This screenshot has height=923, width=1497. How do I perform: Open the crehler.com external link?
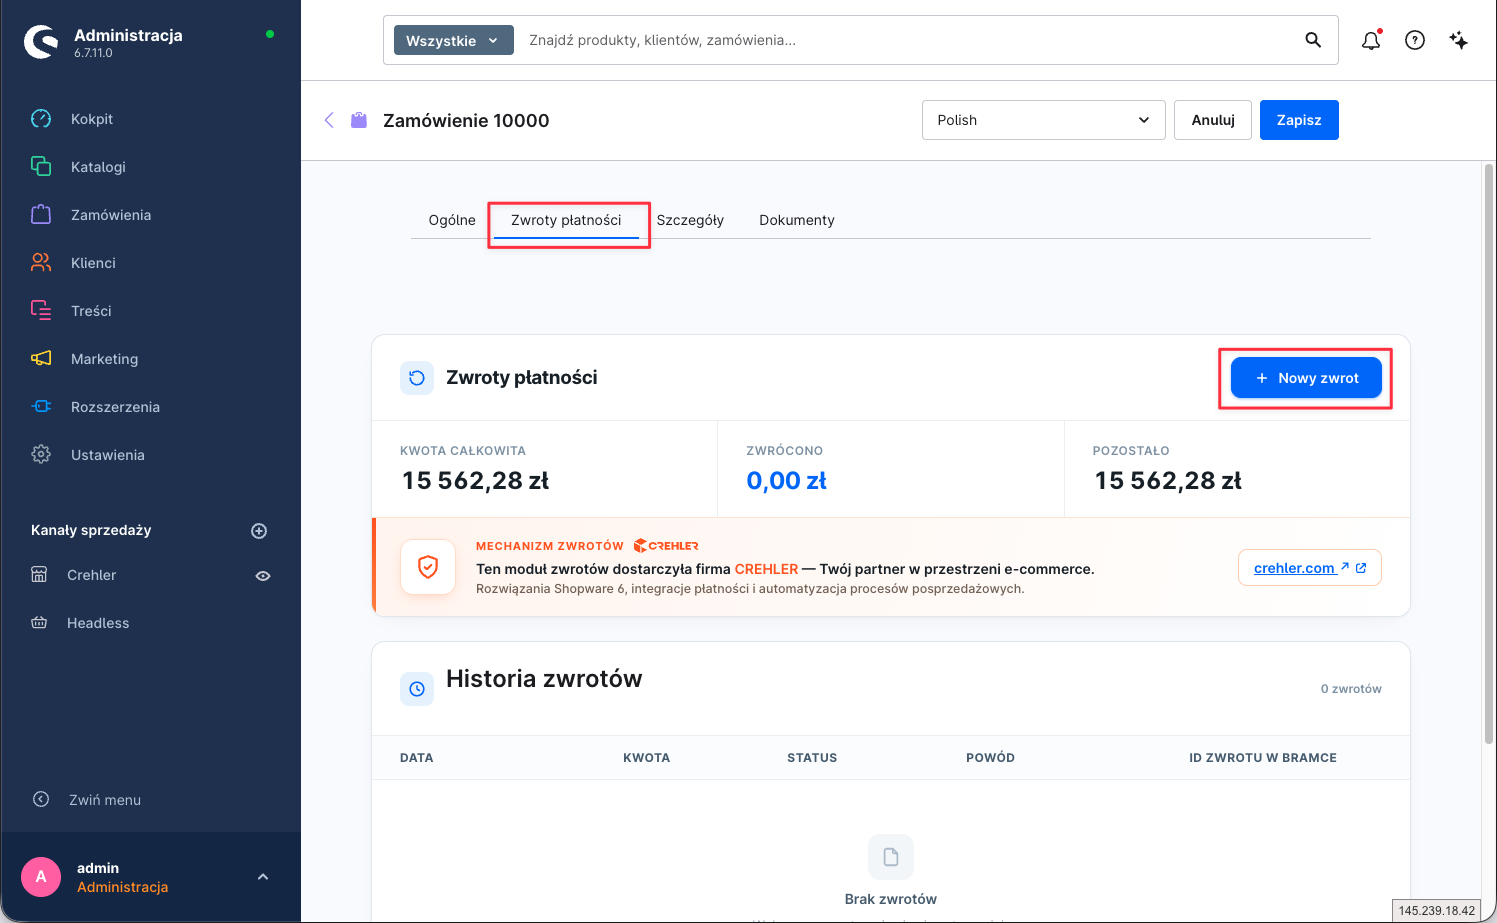pos(1310,568)
